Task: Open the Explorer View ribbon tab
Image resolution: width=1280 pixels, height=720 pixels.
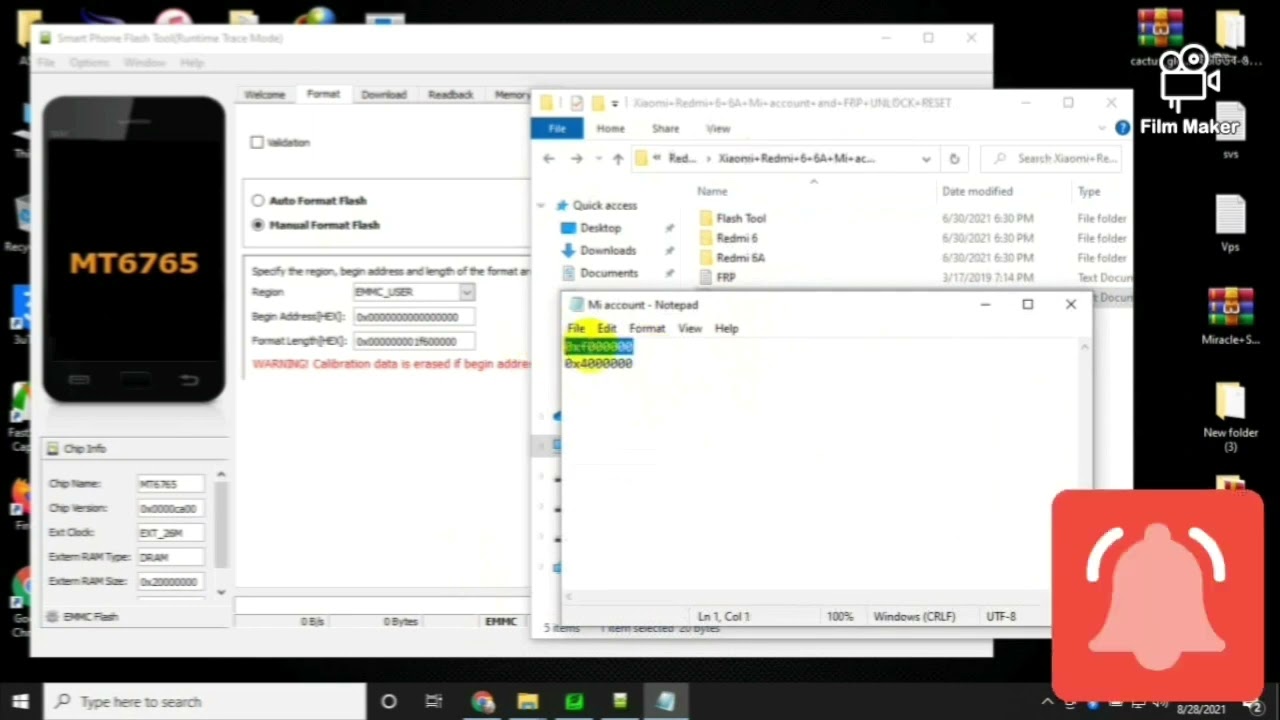Action: click(x=718, y=128)
